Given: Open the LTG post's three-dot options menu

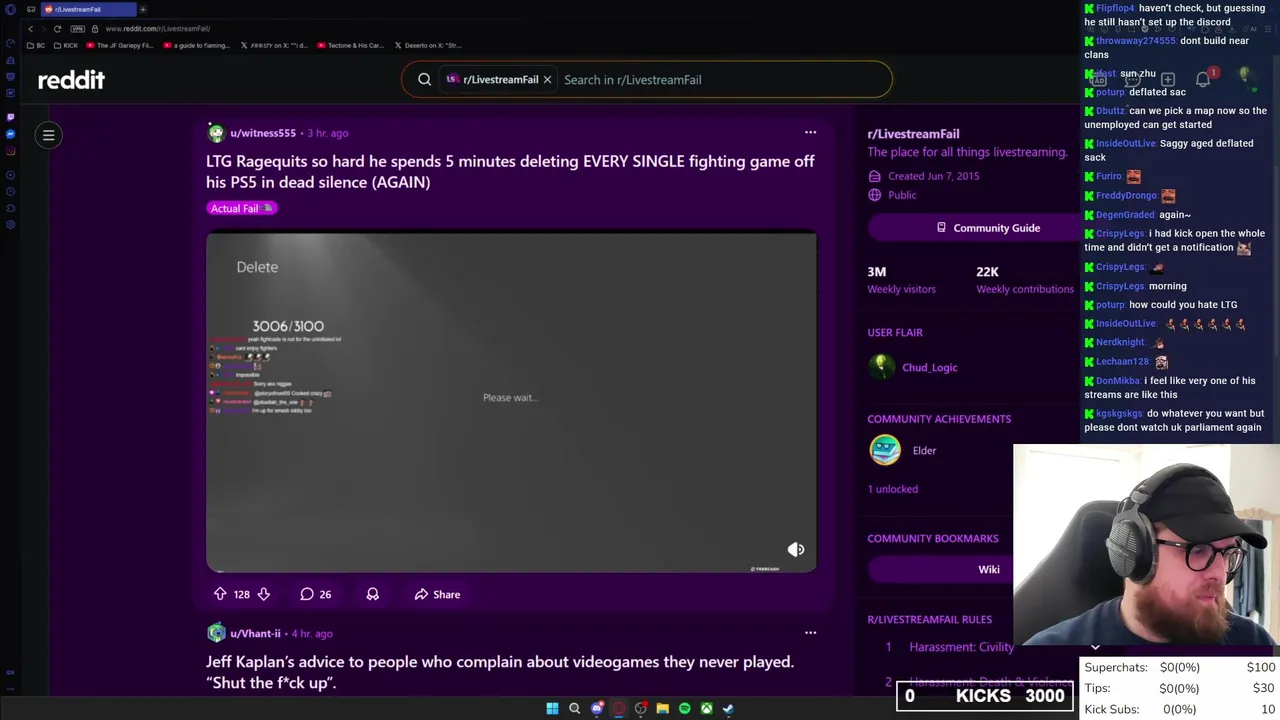Looking at the screenshot, I should pos(810,132).
